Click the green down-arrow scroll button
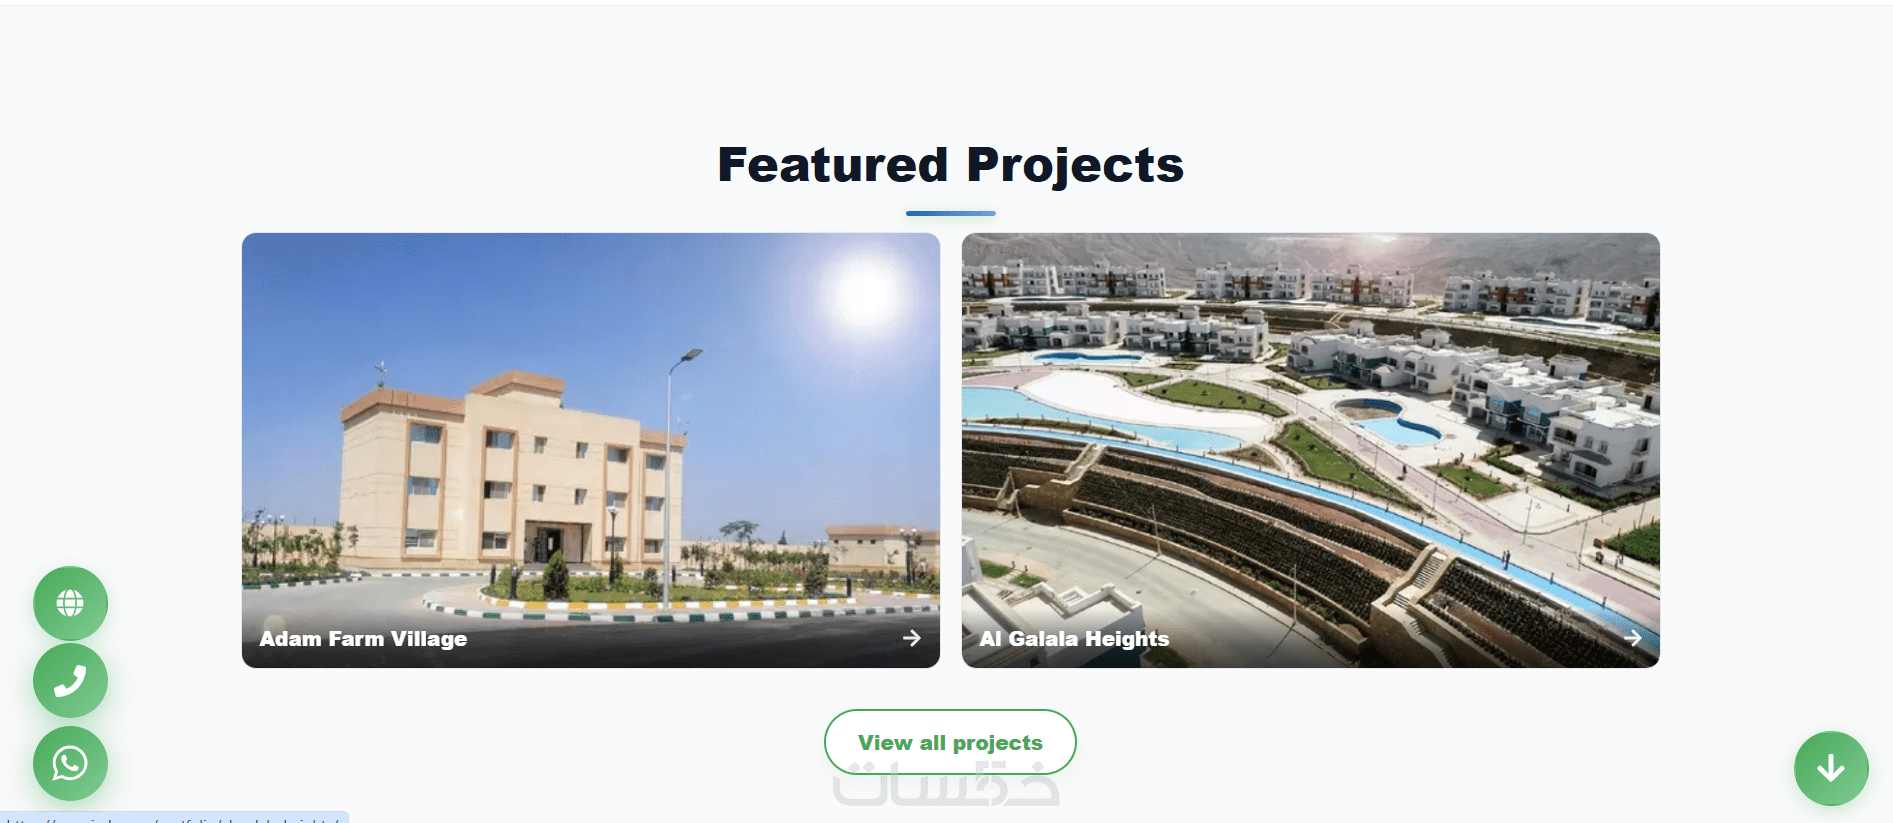 click(x=1831, y=768)
